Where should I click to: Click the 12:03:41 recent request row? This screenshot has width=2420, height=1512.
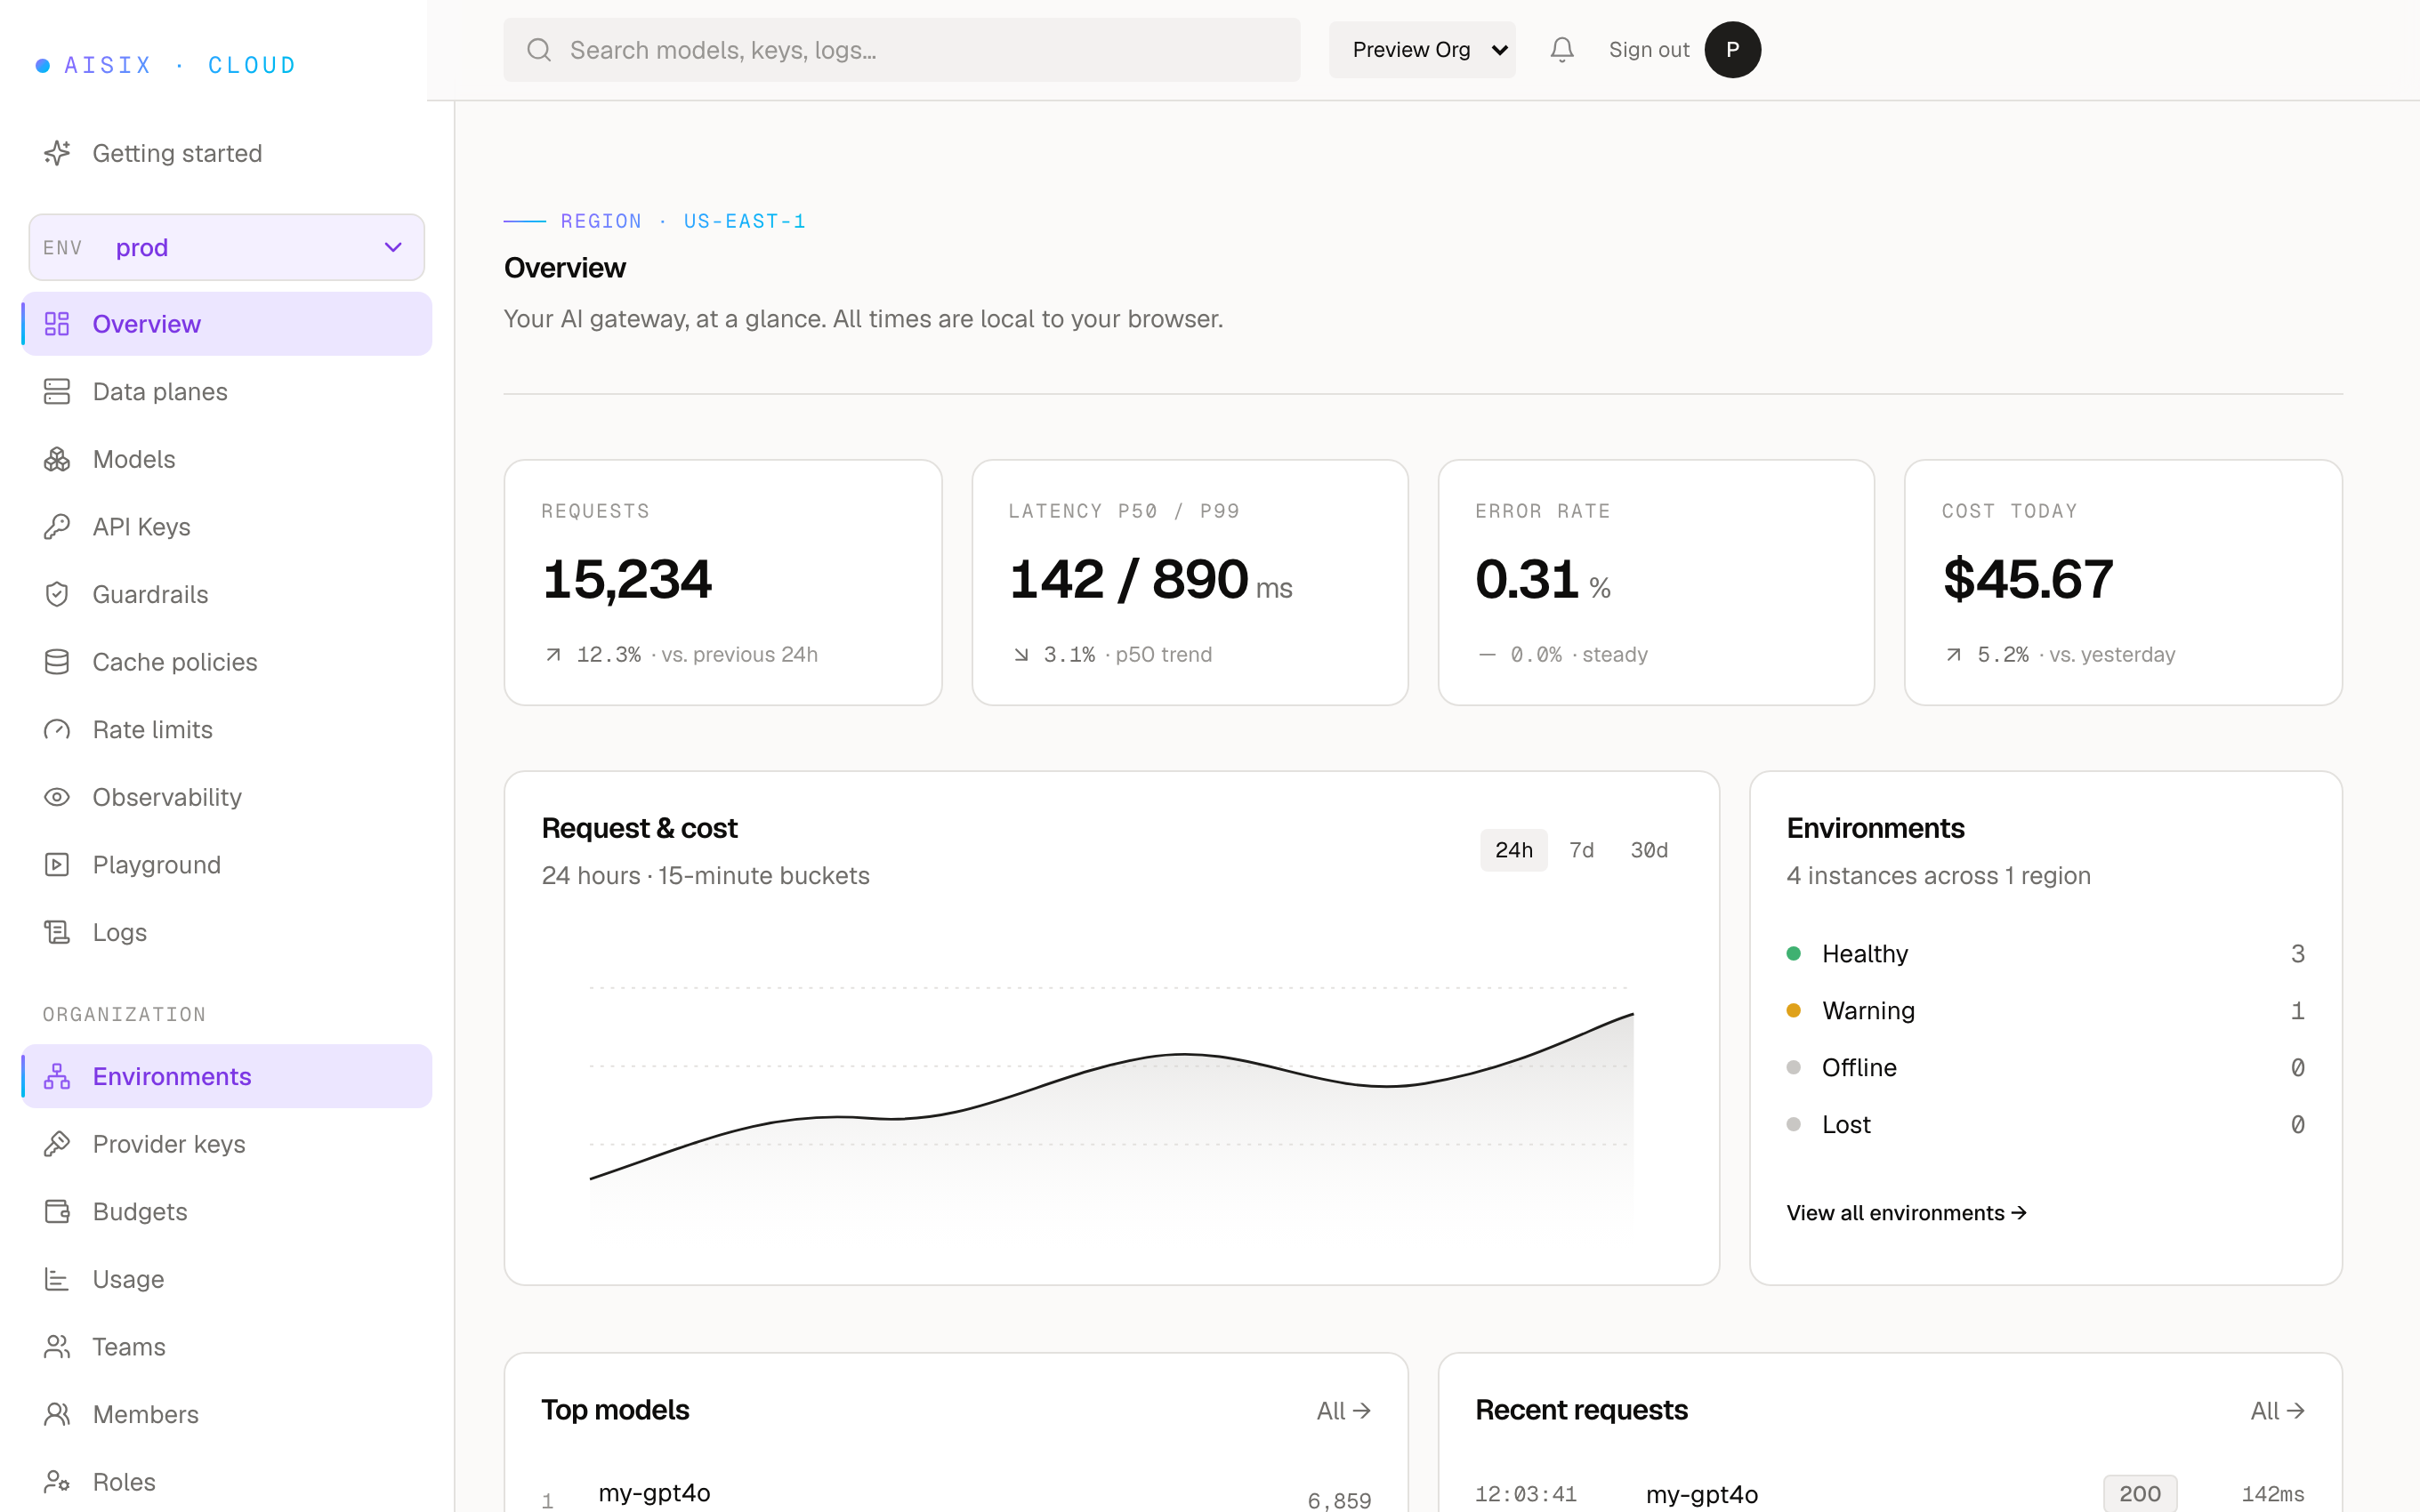1890,1494
